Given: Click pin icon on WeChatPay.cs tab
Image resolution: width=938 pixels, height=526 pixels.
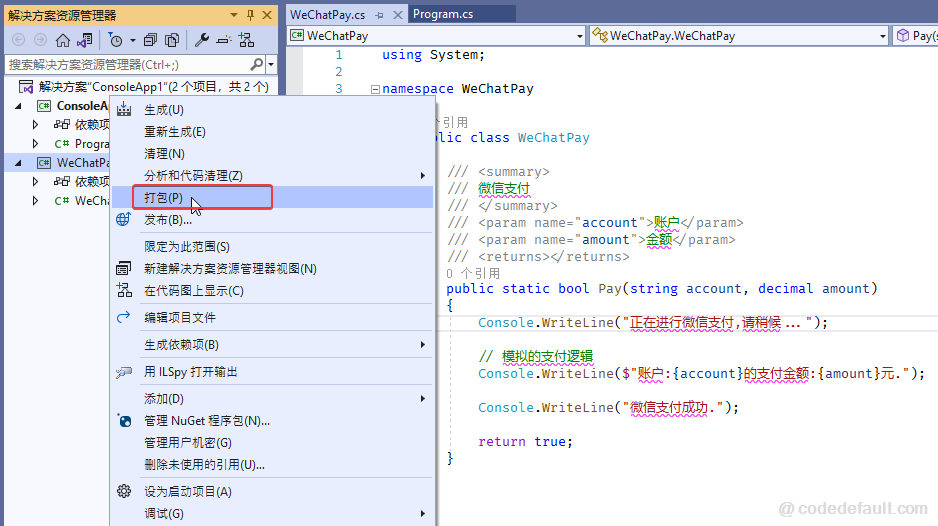Looking at the screenshot, I should click(379, 16).
